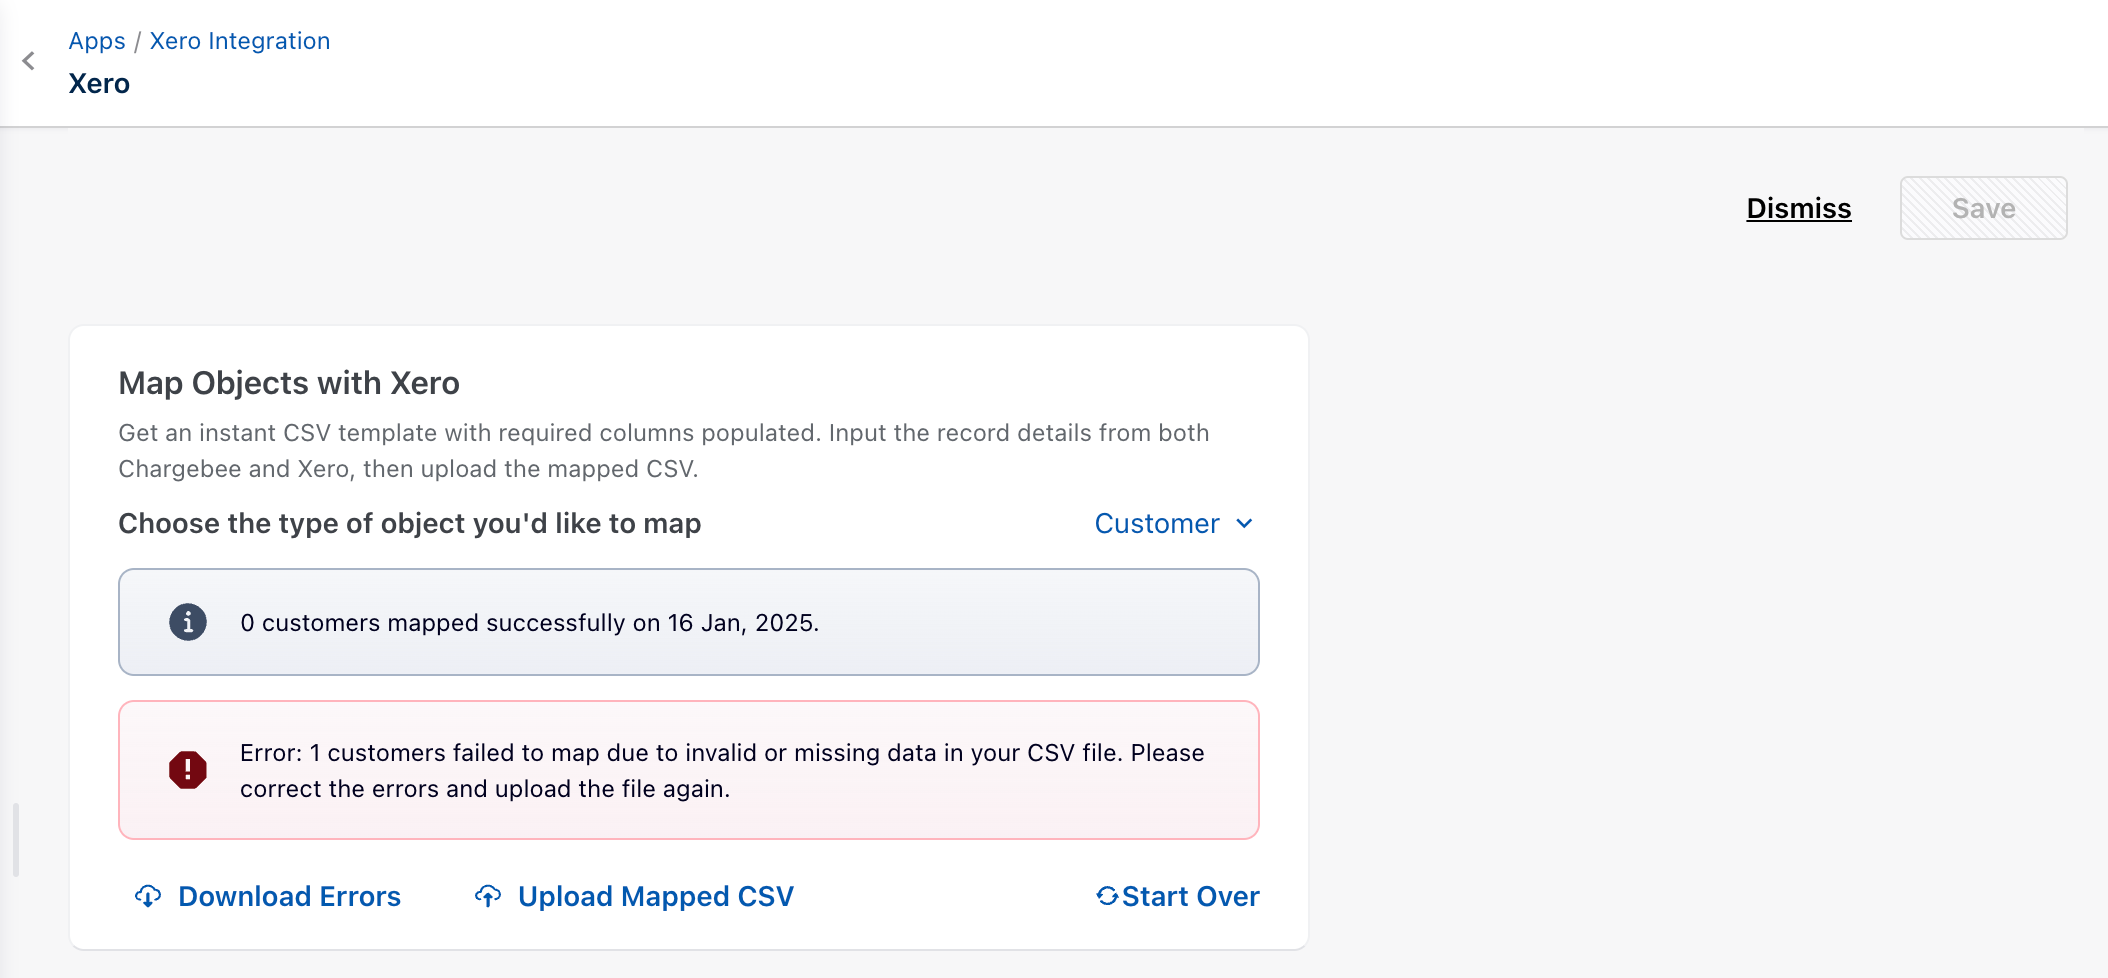Click the vertical scrollbar on the left edge
This screenshot has height=978, width=2108.
pyautogui.click(x=16, y=840)
